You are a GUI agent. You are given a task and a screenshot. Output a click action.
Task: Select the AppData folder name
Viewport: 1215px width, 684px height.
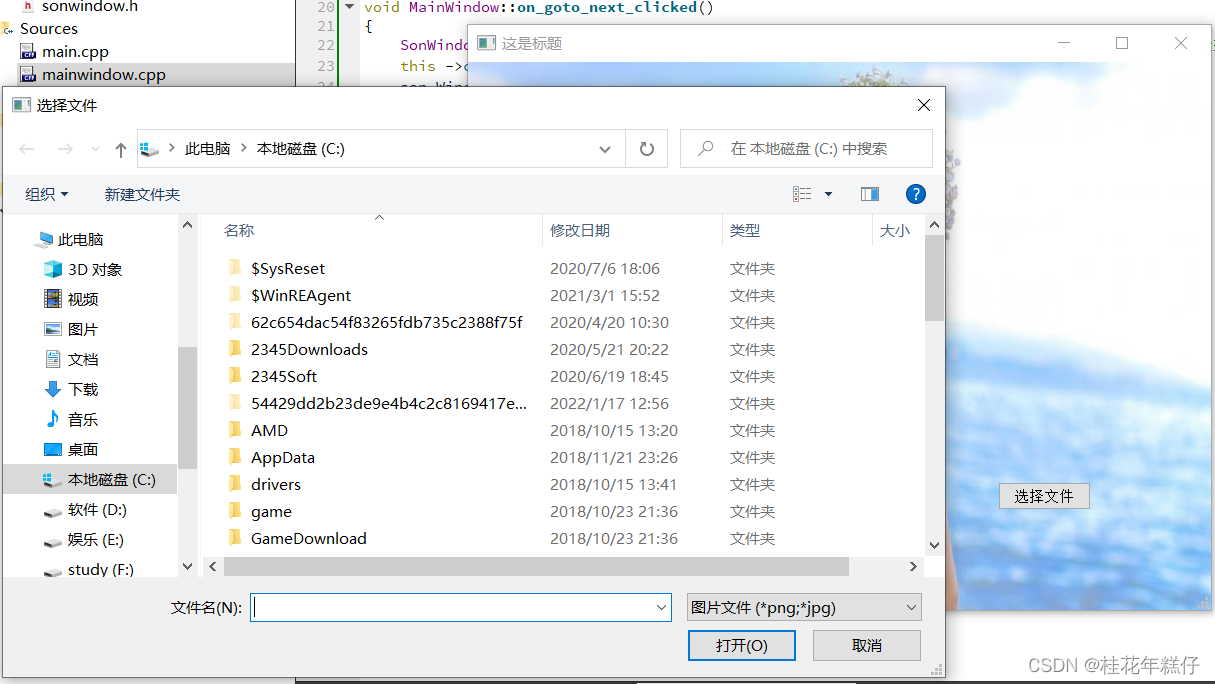[283, 457]
